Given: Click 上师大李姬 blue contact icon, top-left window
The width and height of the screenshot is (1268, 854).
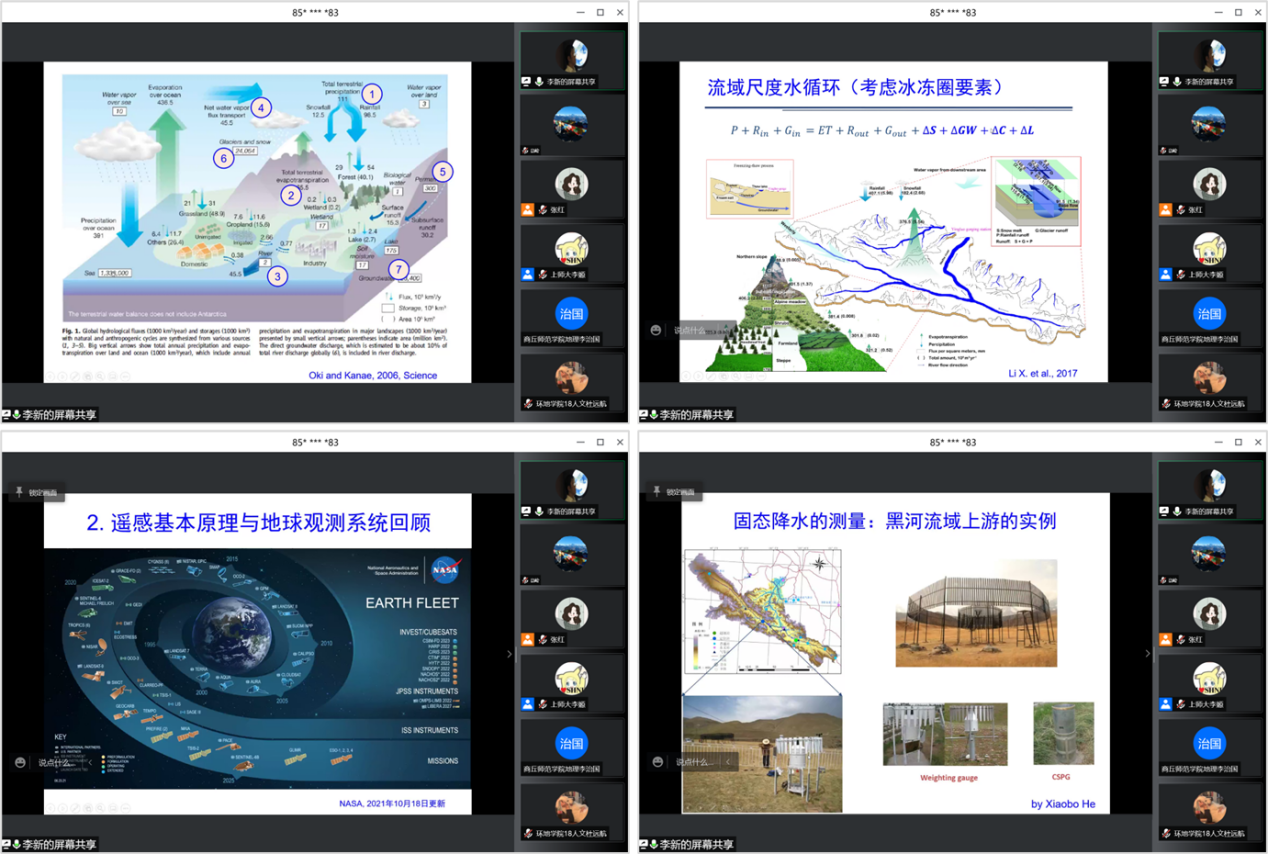Looking at the screenshot, I should pyautogui.click(x=527, y=274).
